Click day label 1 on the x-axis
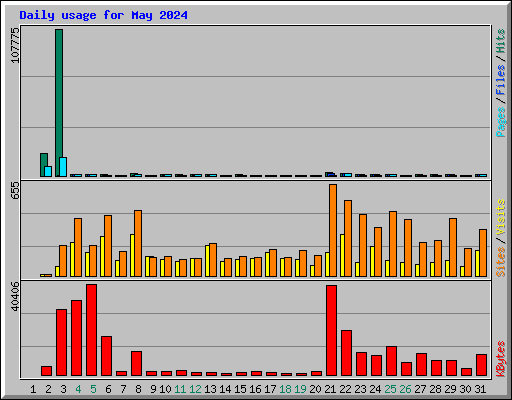 (x=33, y=389)
